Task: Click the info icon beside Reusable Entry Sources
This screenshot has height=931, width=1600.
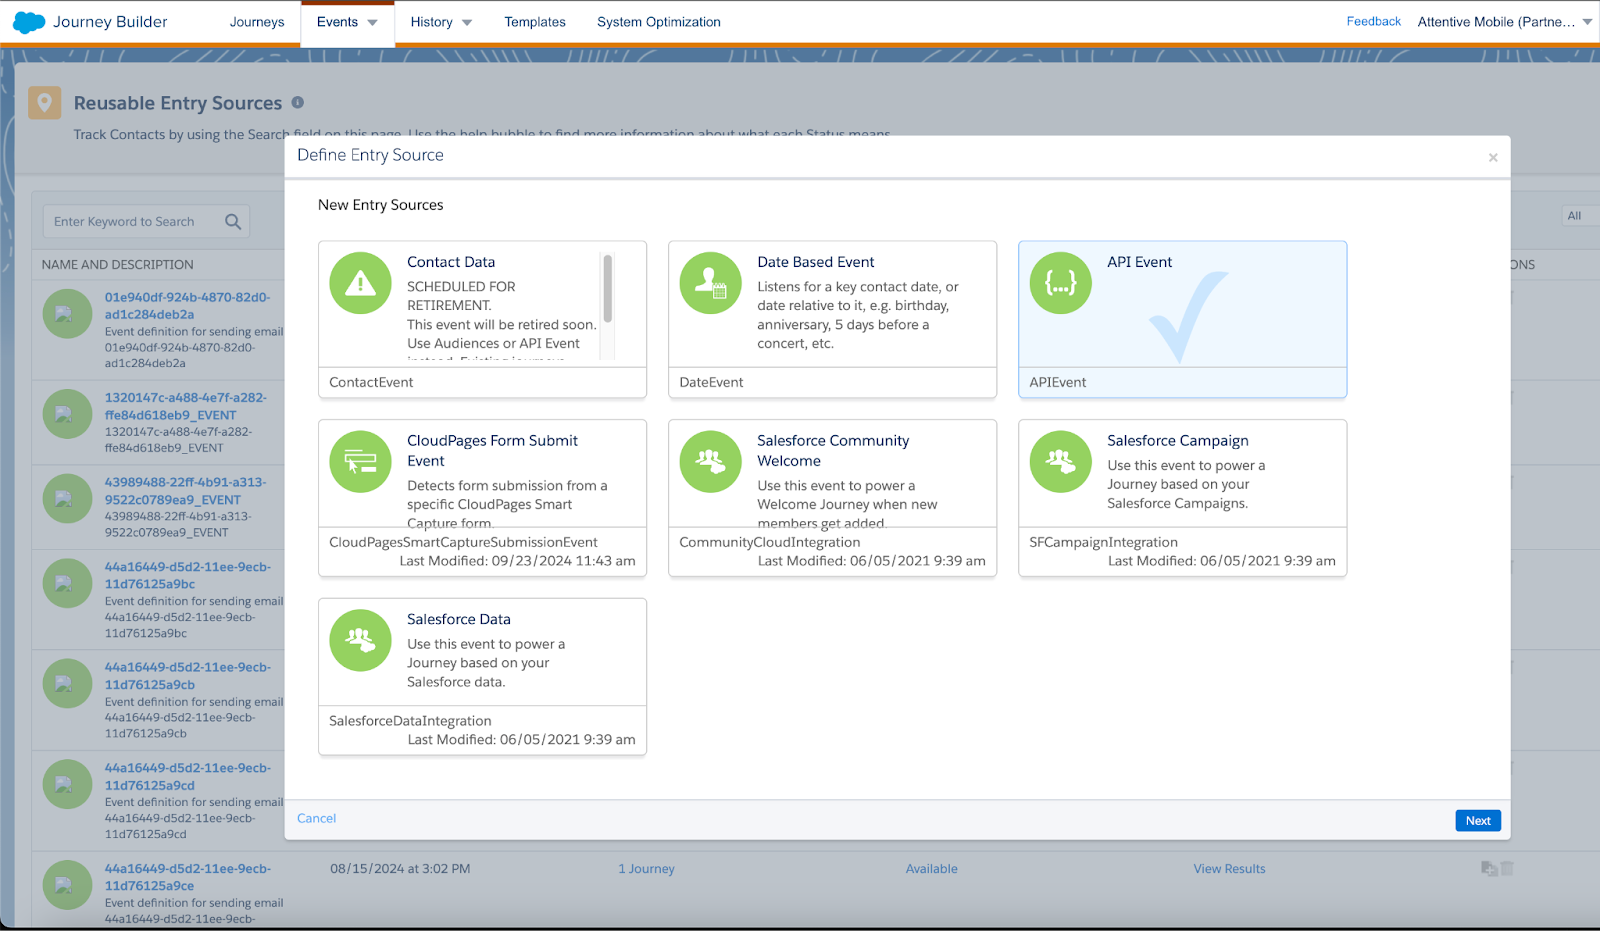Action: [x=298, y=103]
